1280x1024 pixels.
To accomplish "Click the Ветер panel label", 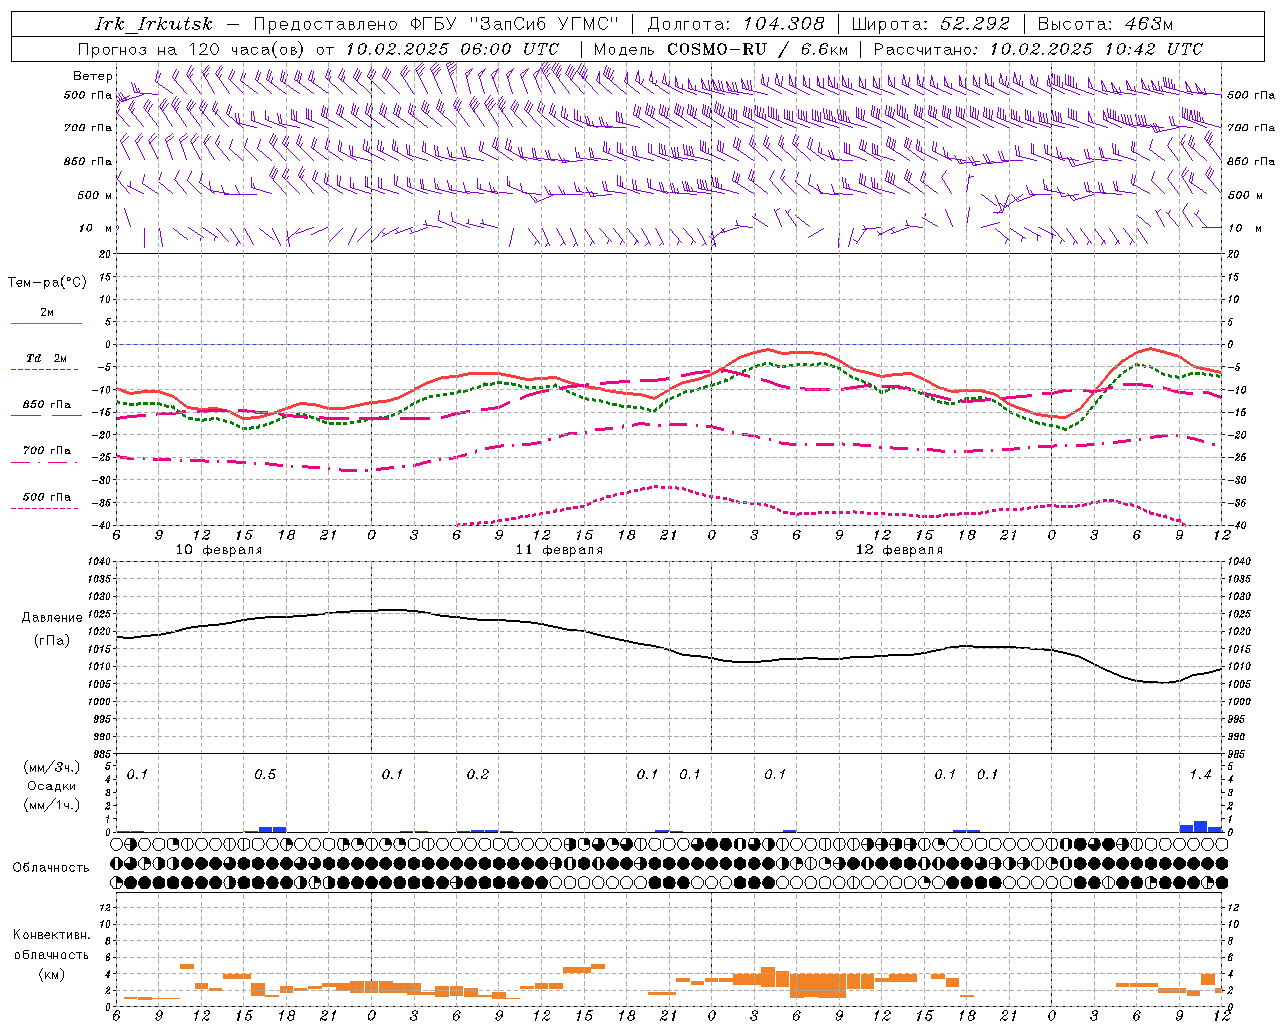I will [x=92, y=76].
